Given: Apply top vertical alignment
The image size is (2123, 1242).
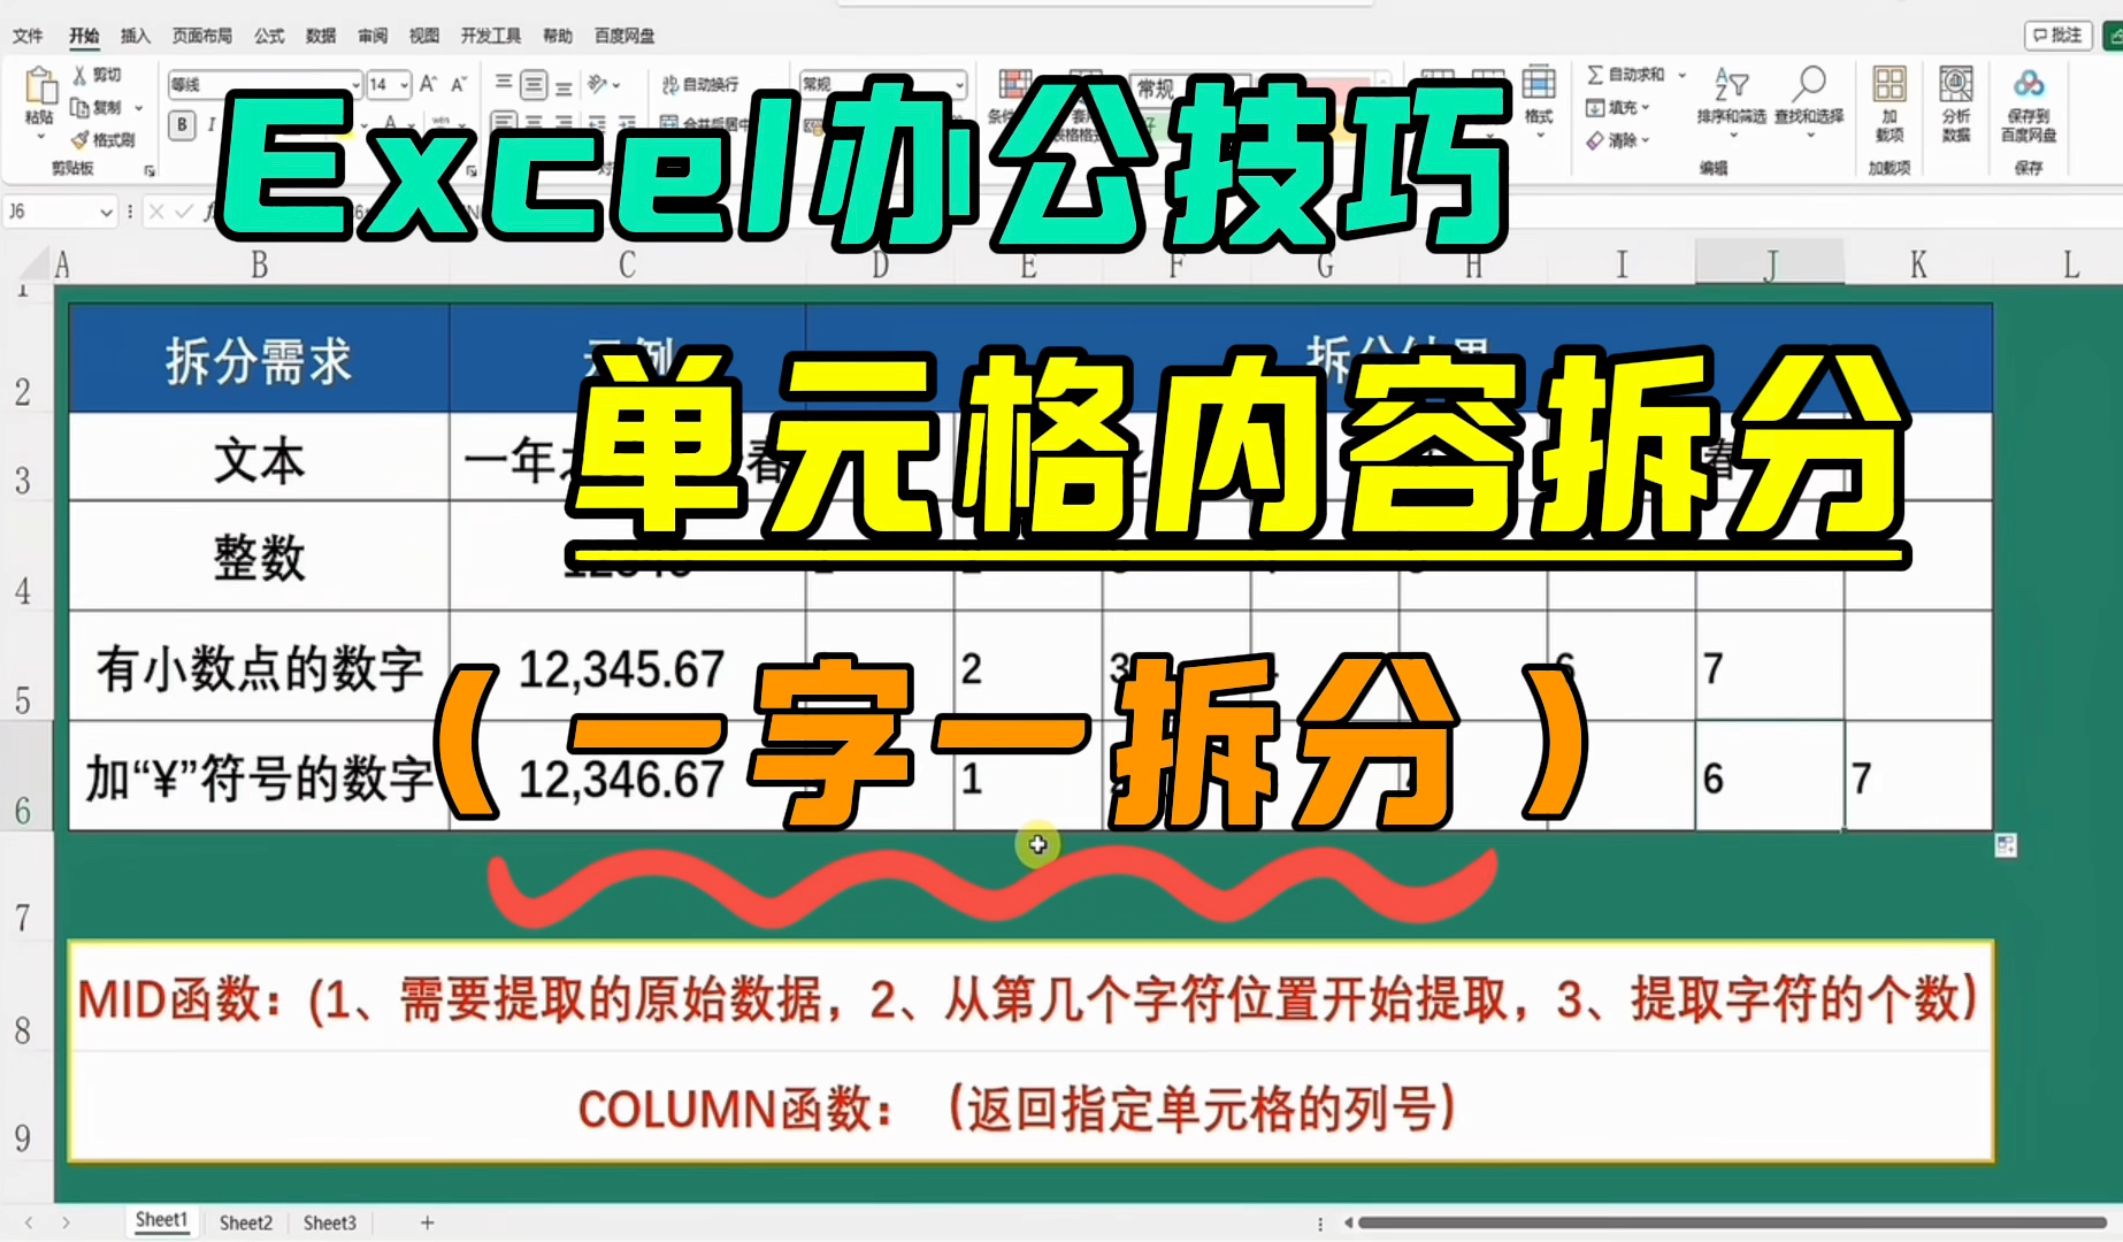Looking at the screenshot, I should [x=504, y=85].
